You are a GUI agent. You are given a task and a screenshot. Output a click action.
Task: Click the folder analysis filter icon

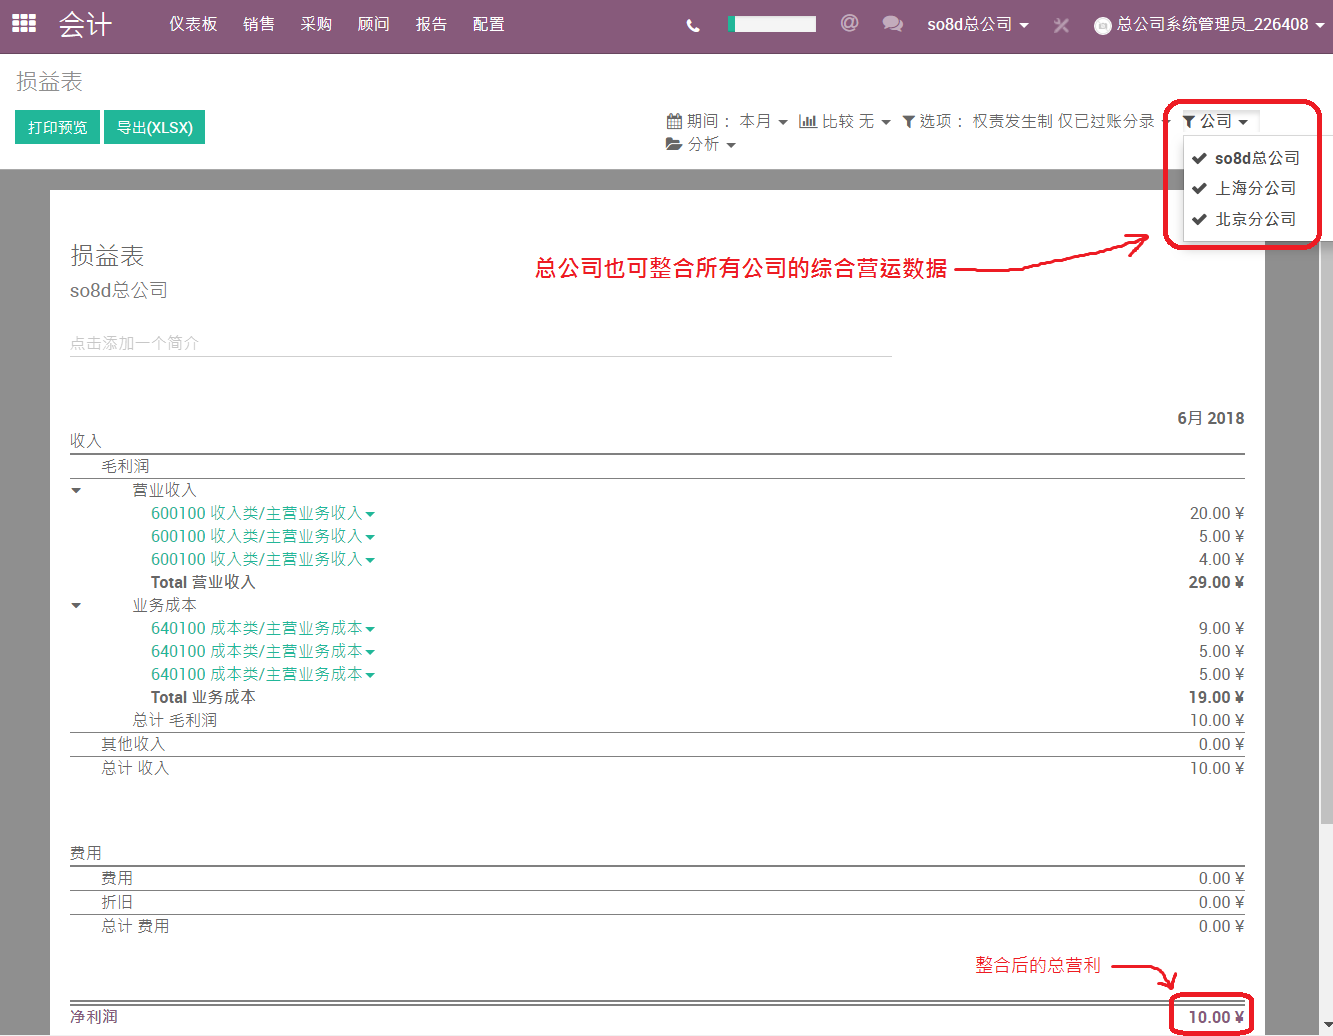(674, 144)
